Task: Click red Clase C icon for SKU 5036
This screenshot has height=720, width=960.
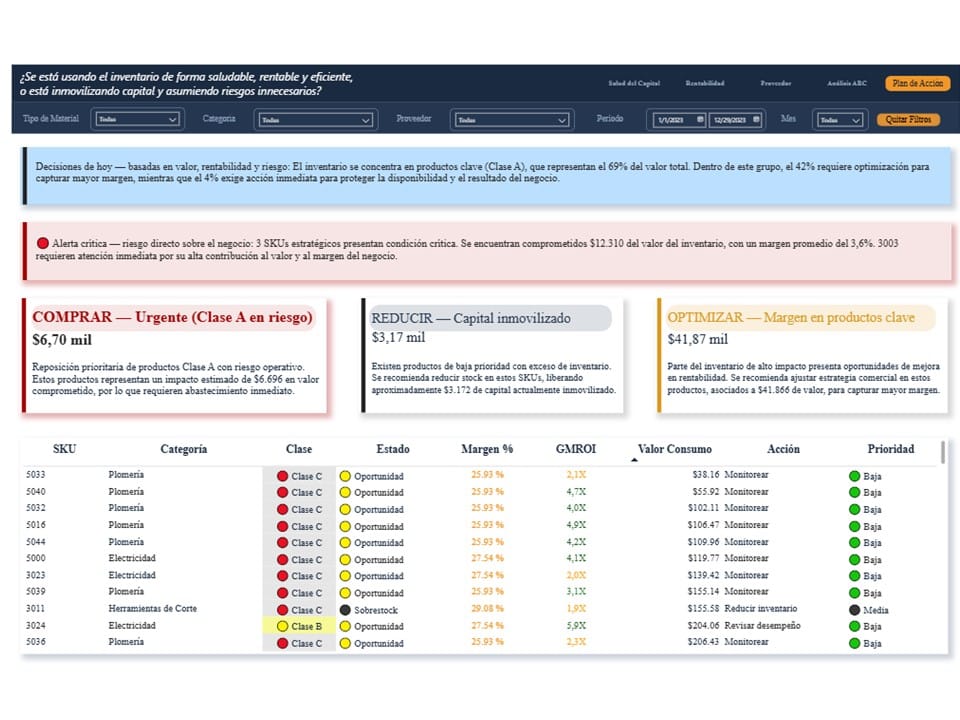Action: point(282,643)
